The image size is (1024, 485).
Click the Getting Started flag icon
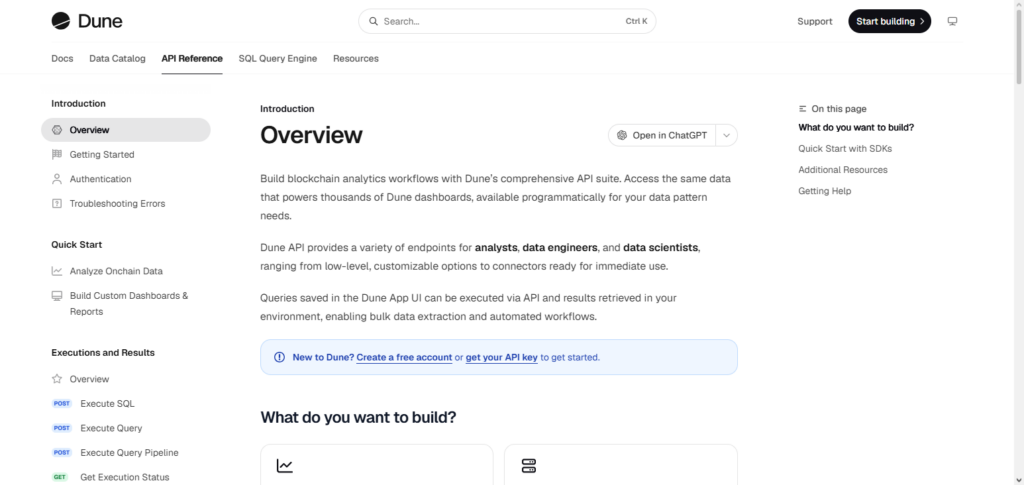57,155
